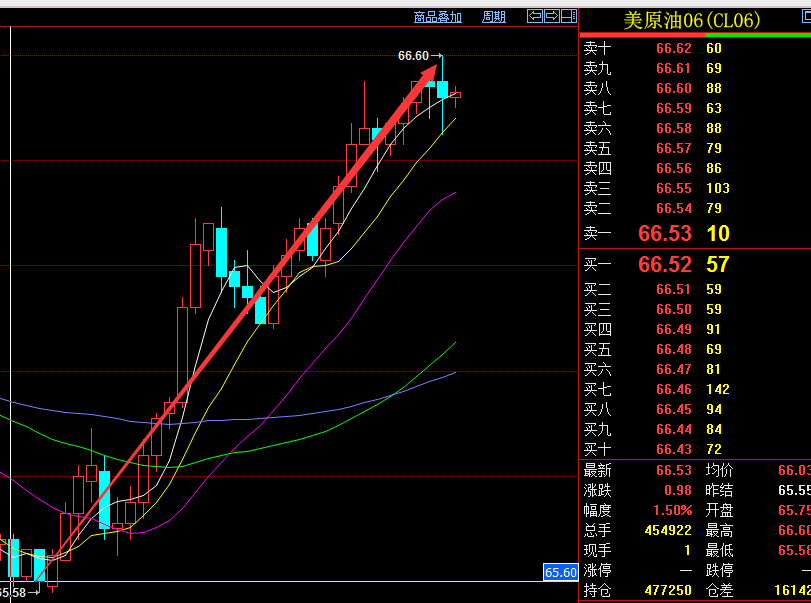Select the 卖八 price 66.60
The height and width of the screenshot is (603, 811).
click(673, 88)
